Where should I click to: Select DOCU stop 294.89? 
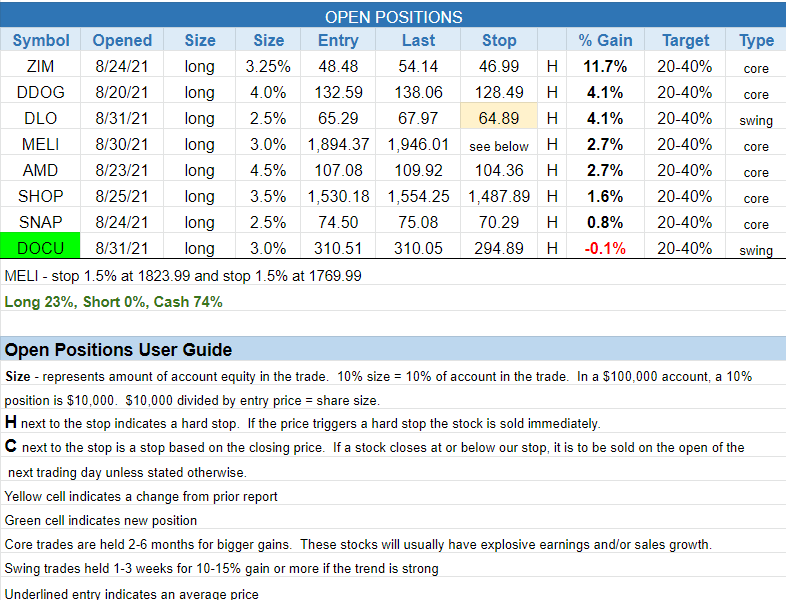pos(499,248)
